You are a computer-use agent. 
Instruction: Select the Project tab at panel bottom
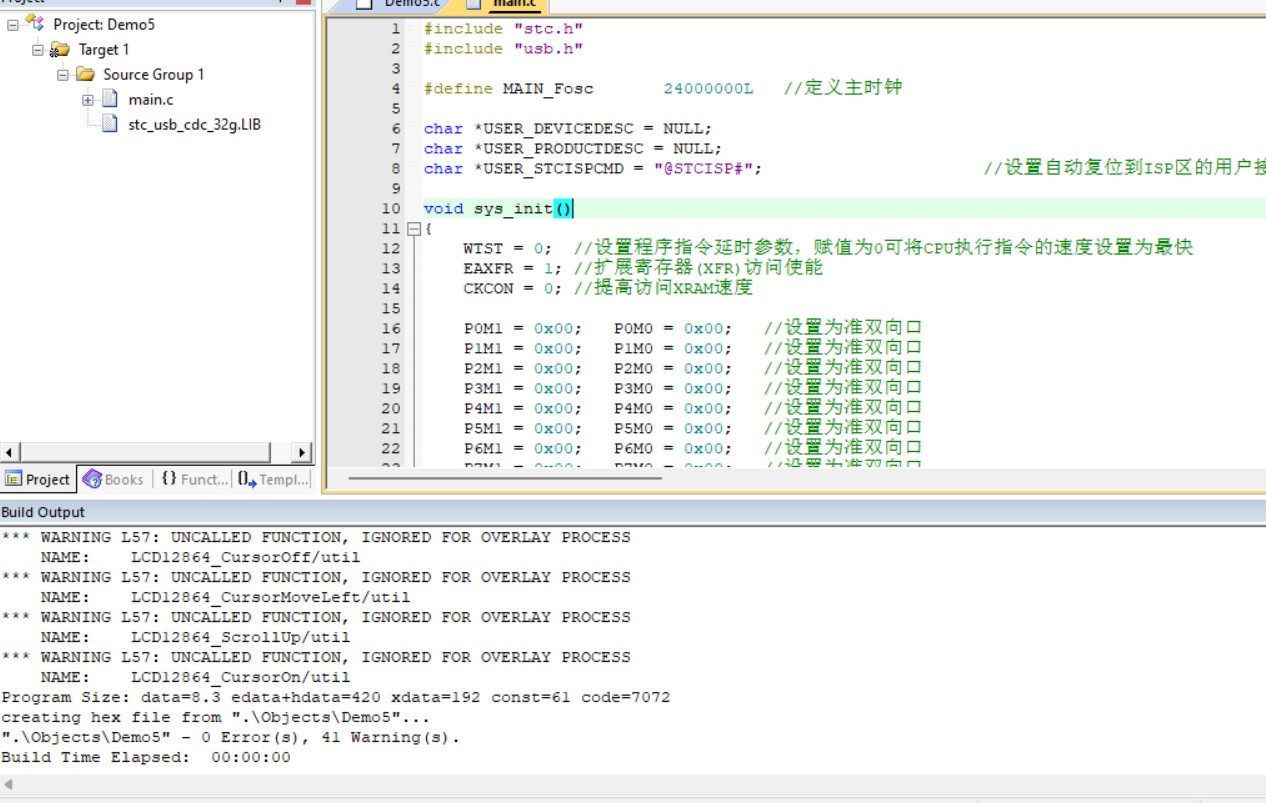[x=38, y=480]
